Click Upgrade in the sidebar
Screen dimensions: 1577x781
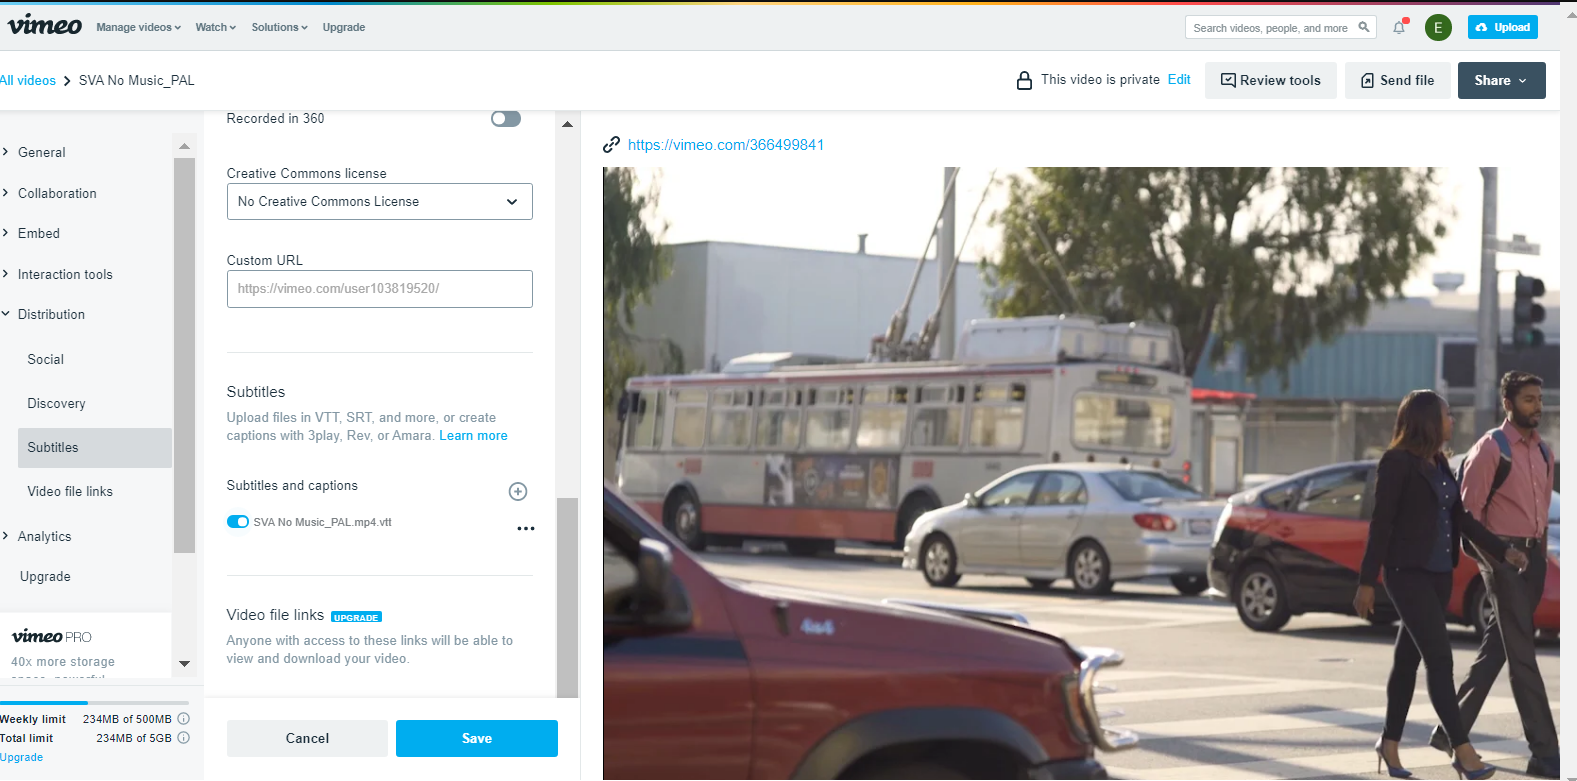click(45, 576)
